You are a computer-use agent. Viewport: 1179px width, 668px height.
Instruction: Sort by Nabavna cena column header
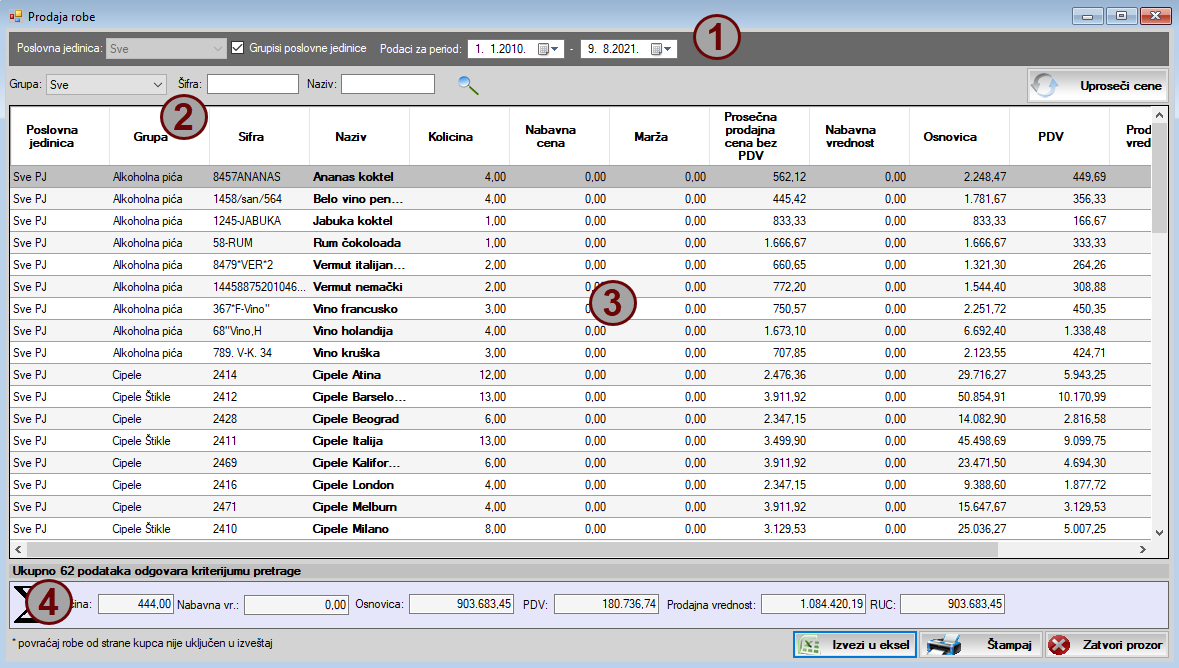pos(559,136)
